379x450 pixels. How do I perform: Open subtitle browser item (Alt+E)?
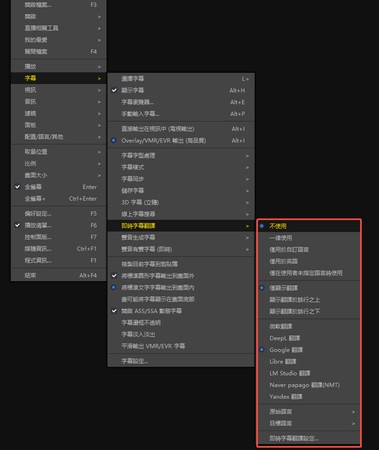click(181, 102)
